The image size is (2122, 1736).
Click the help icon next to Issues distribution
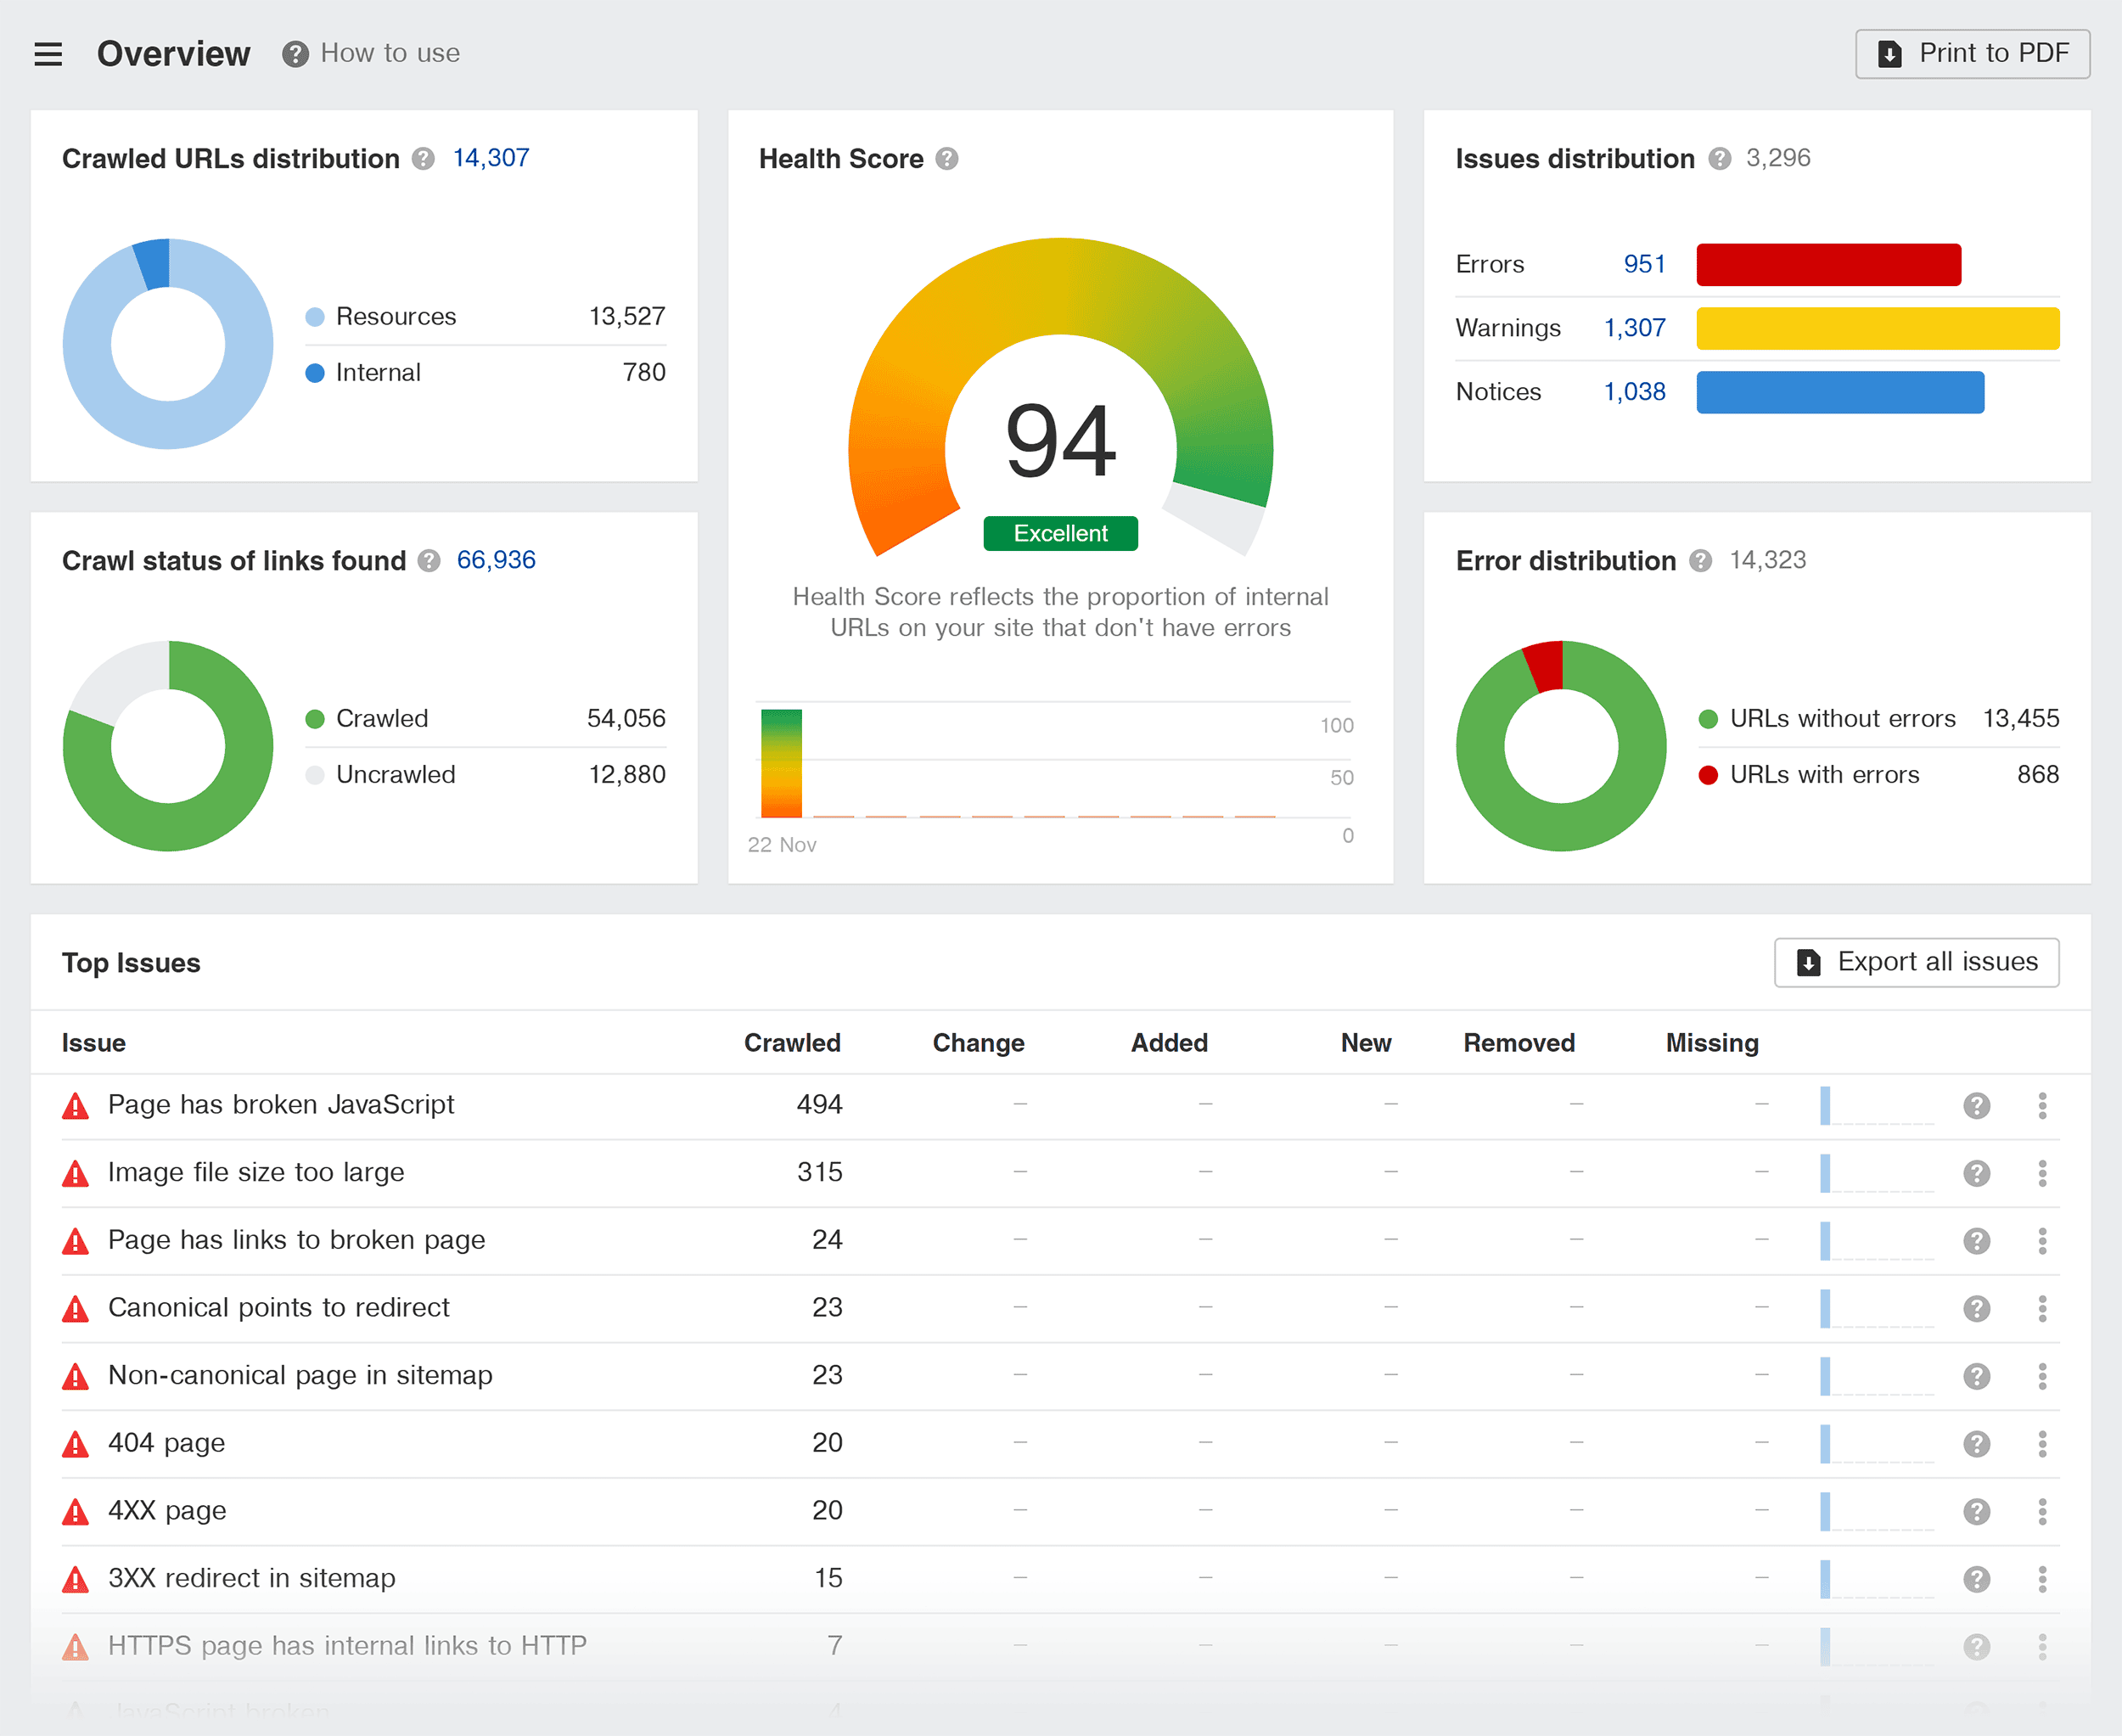point(1719,158)
